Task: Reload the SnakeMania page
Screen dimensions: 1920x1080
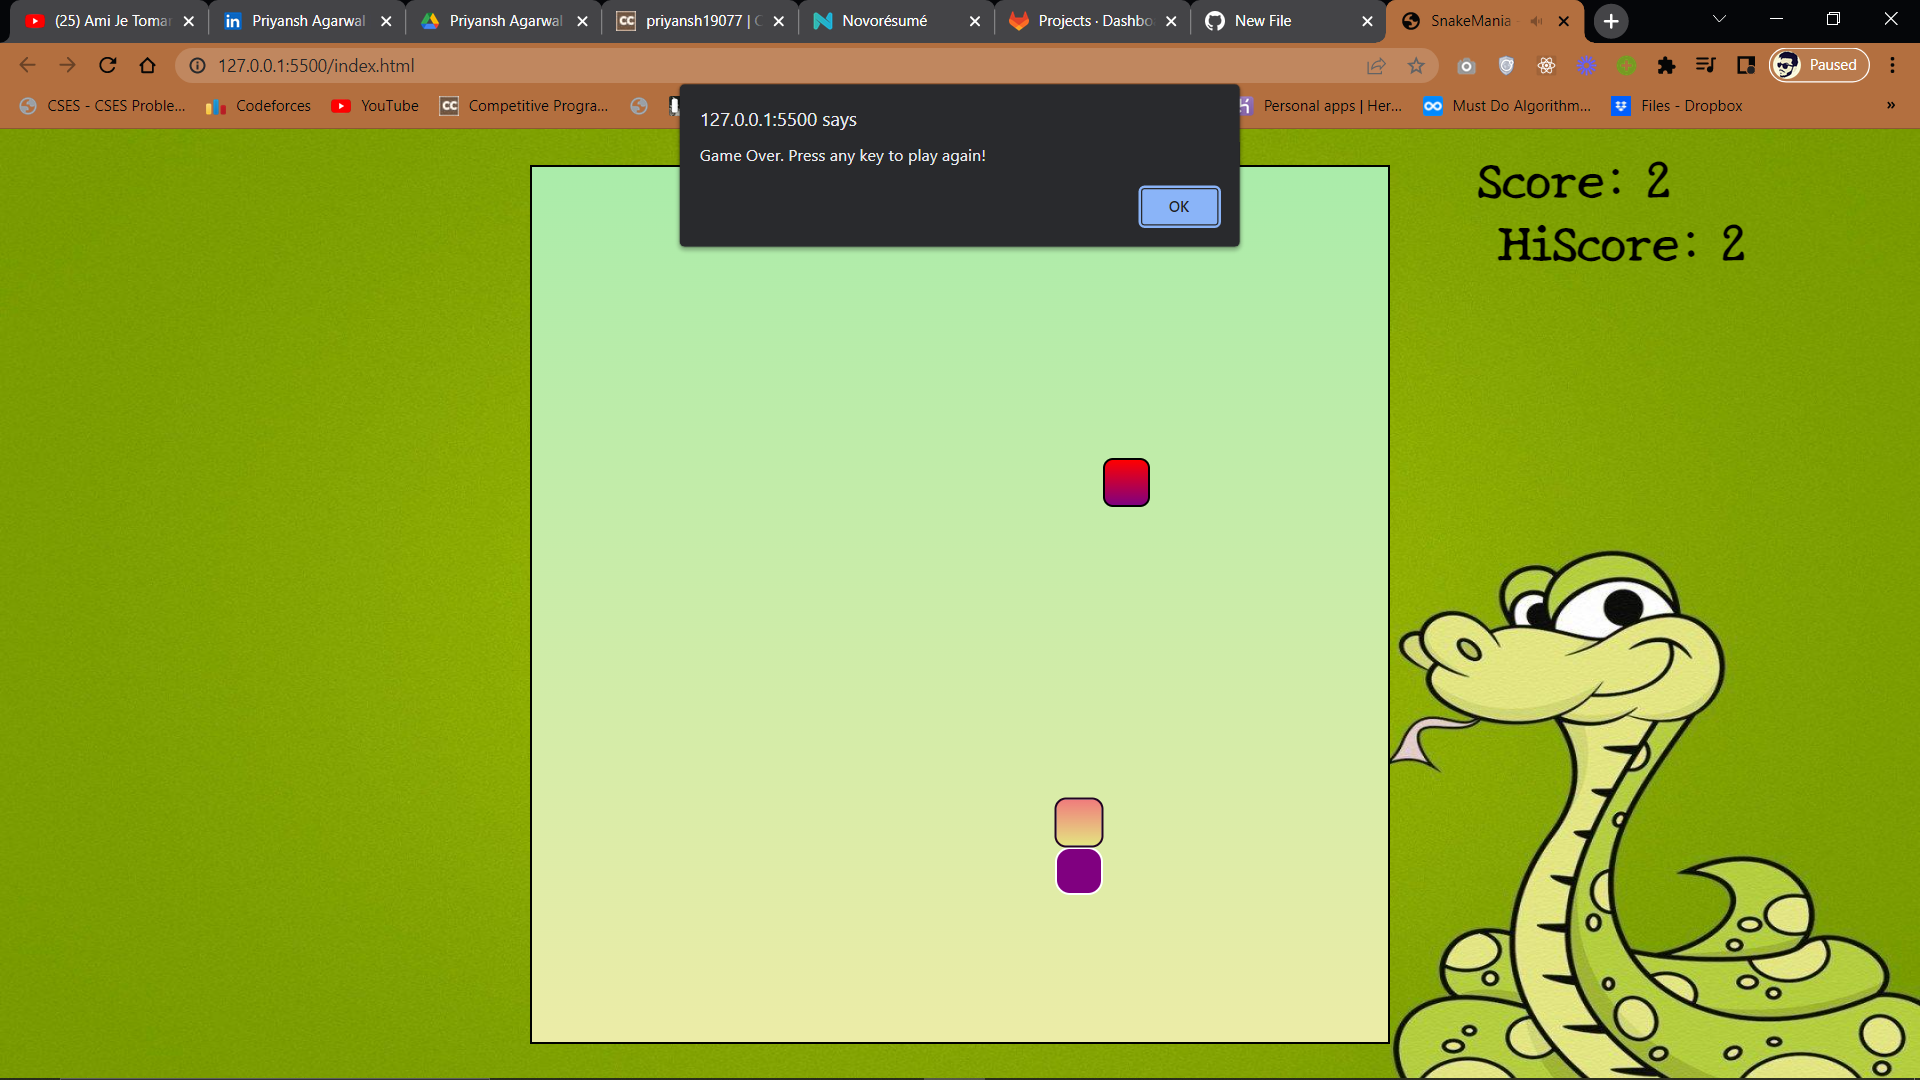Action: 108,65
